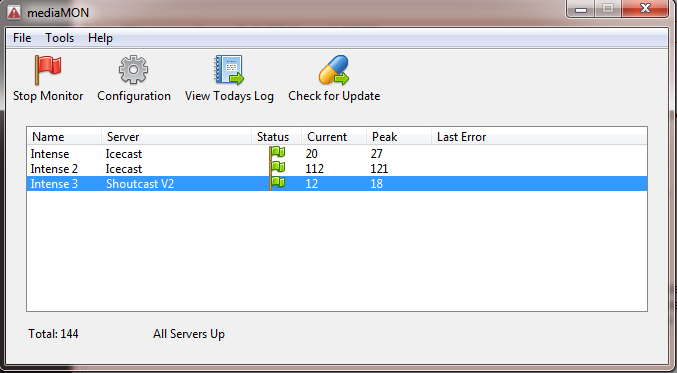Click the Check for Update label

click(334, 96)
